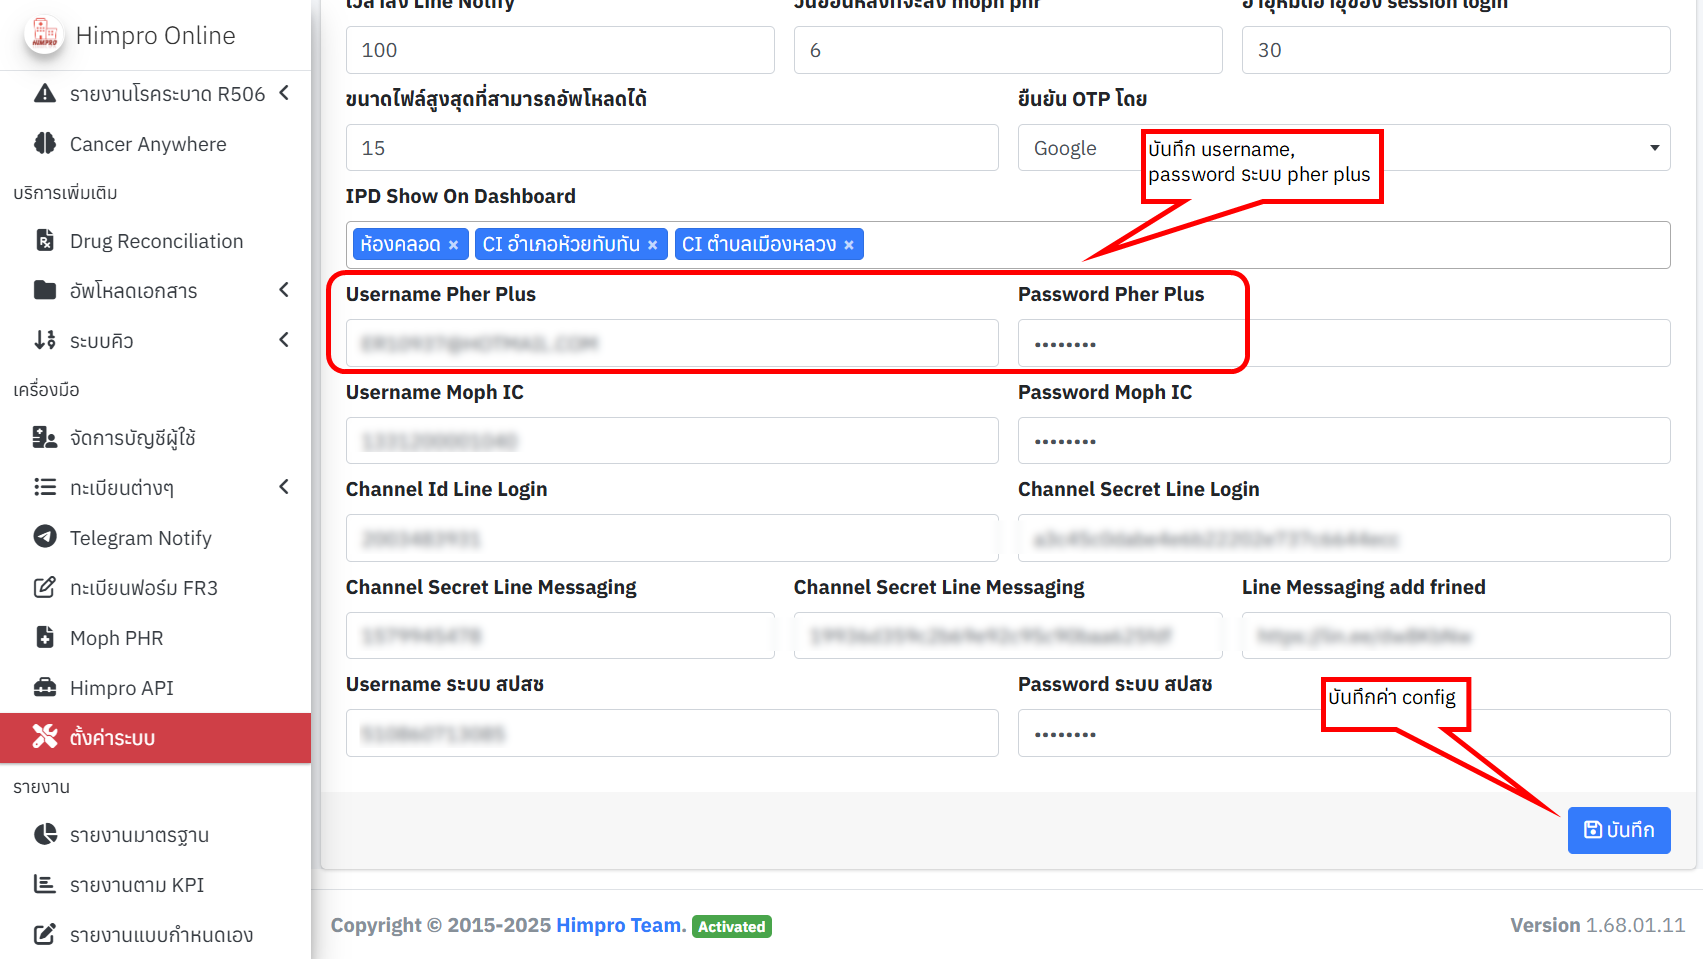The width and height of the screenshot is (1703, 959).
Task: Remove the CI อำเภอห้วยทับทัน tag
Action: point(652,243)
